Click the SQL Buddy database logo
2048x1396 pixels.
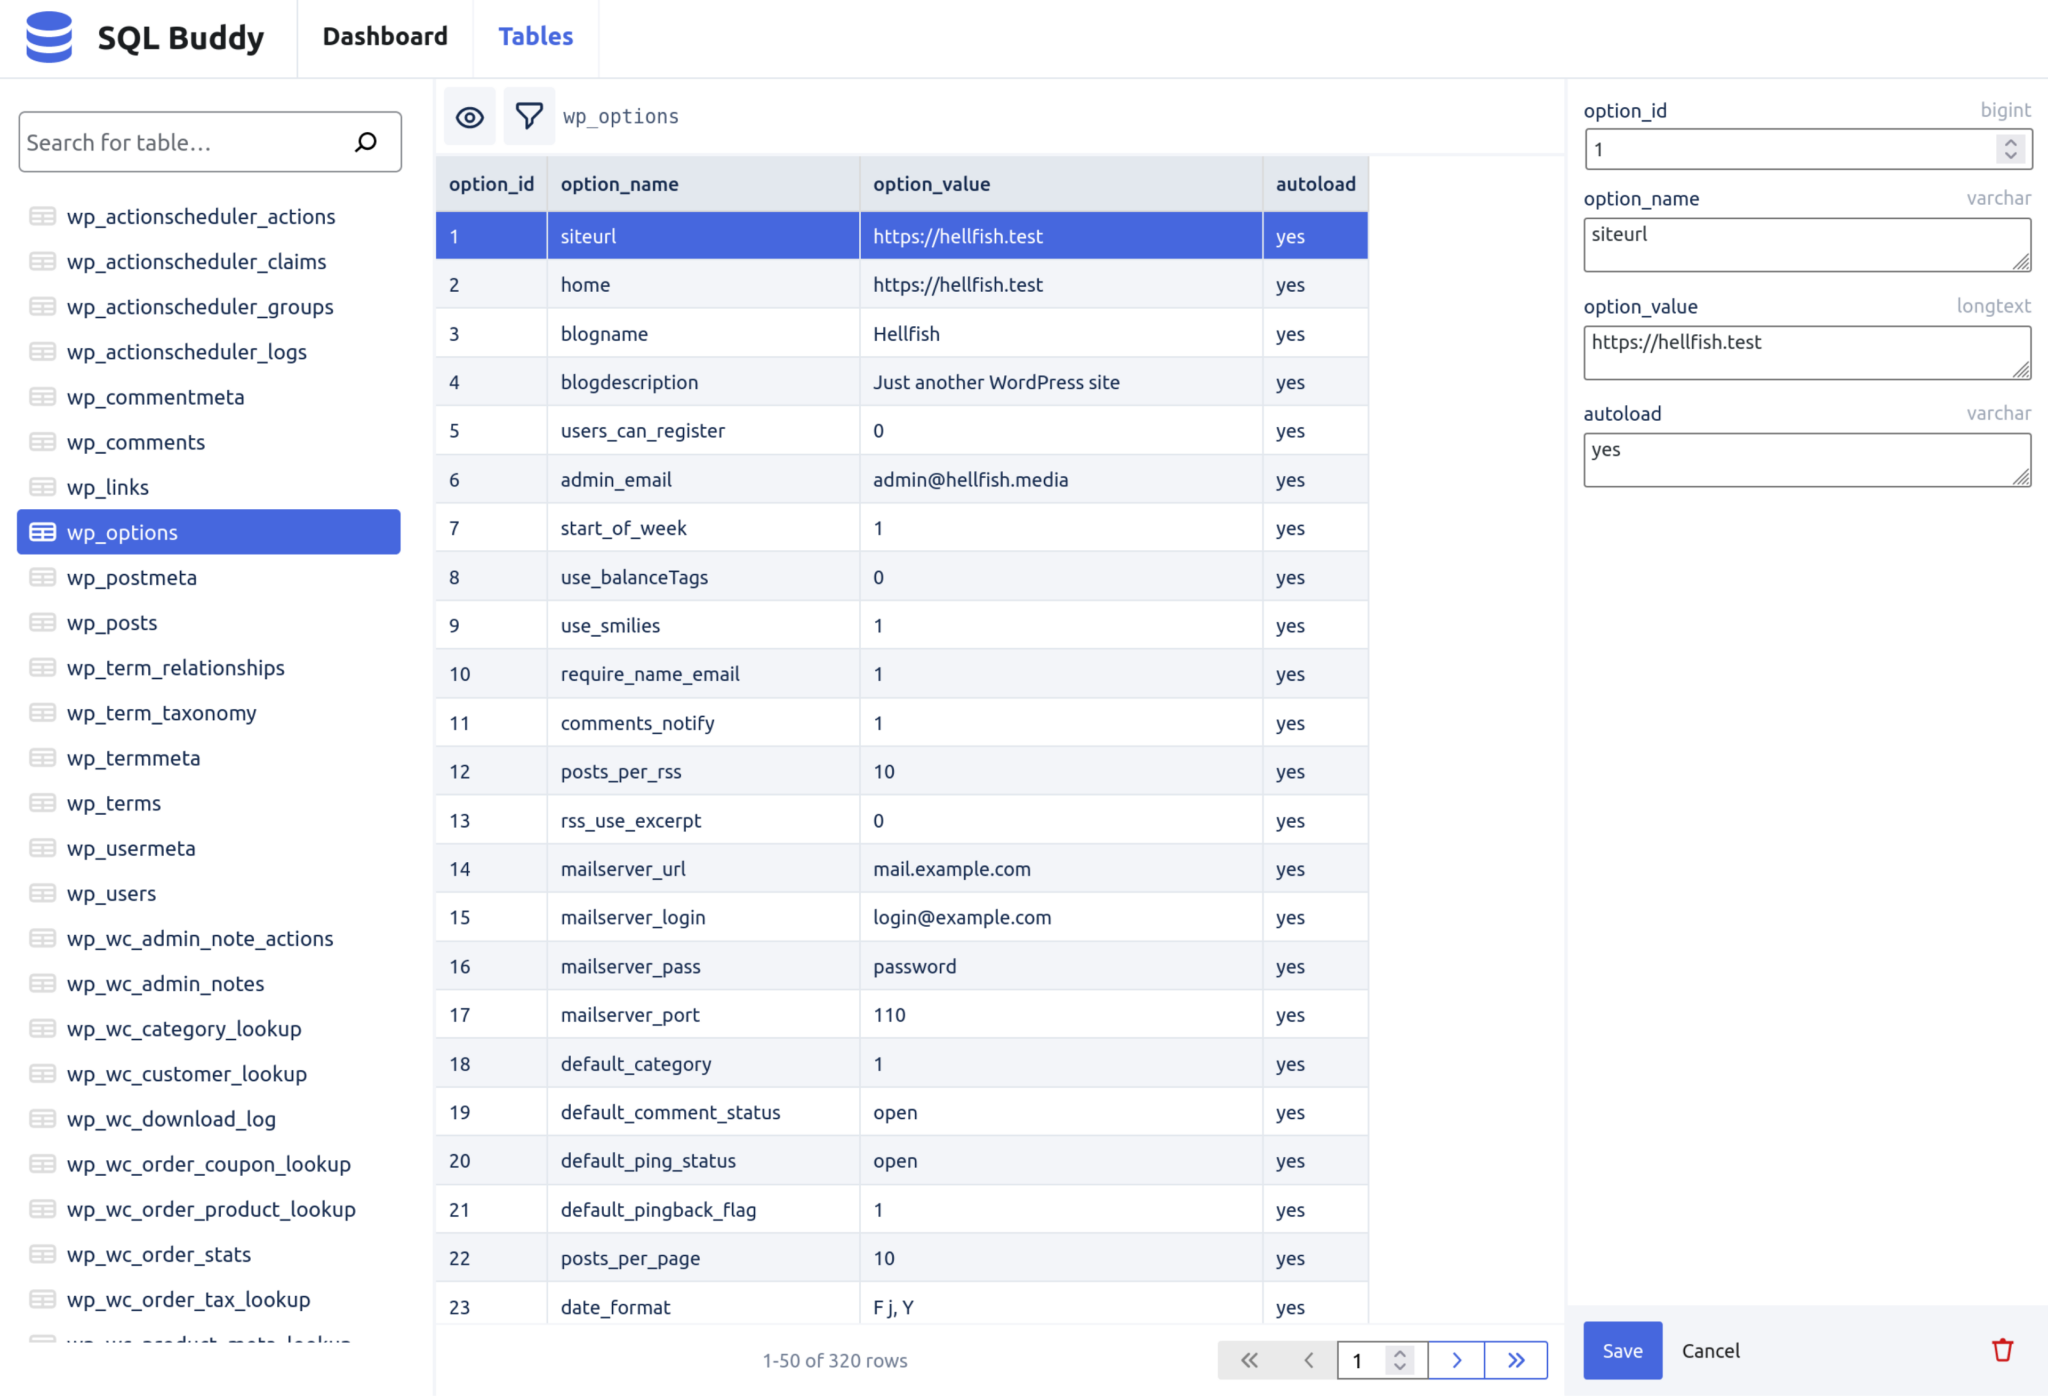49,37
